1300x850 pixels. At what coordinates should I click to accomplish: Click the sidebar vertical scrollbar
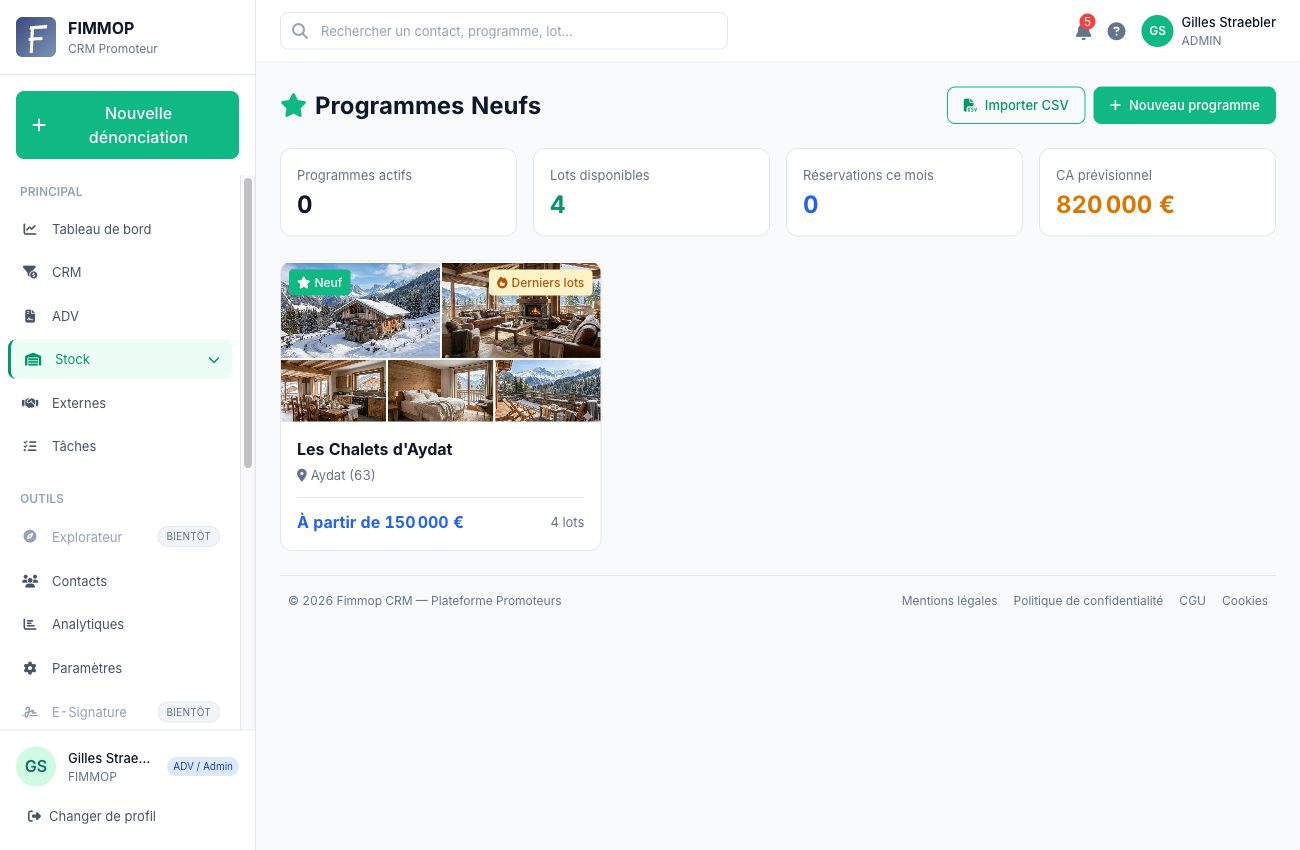tap(248, 323)
